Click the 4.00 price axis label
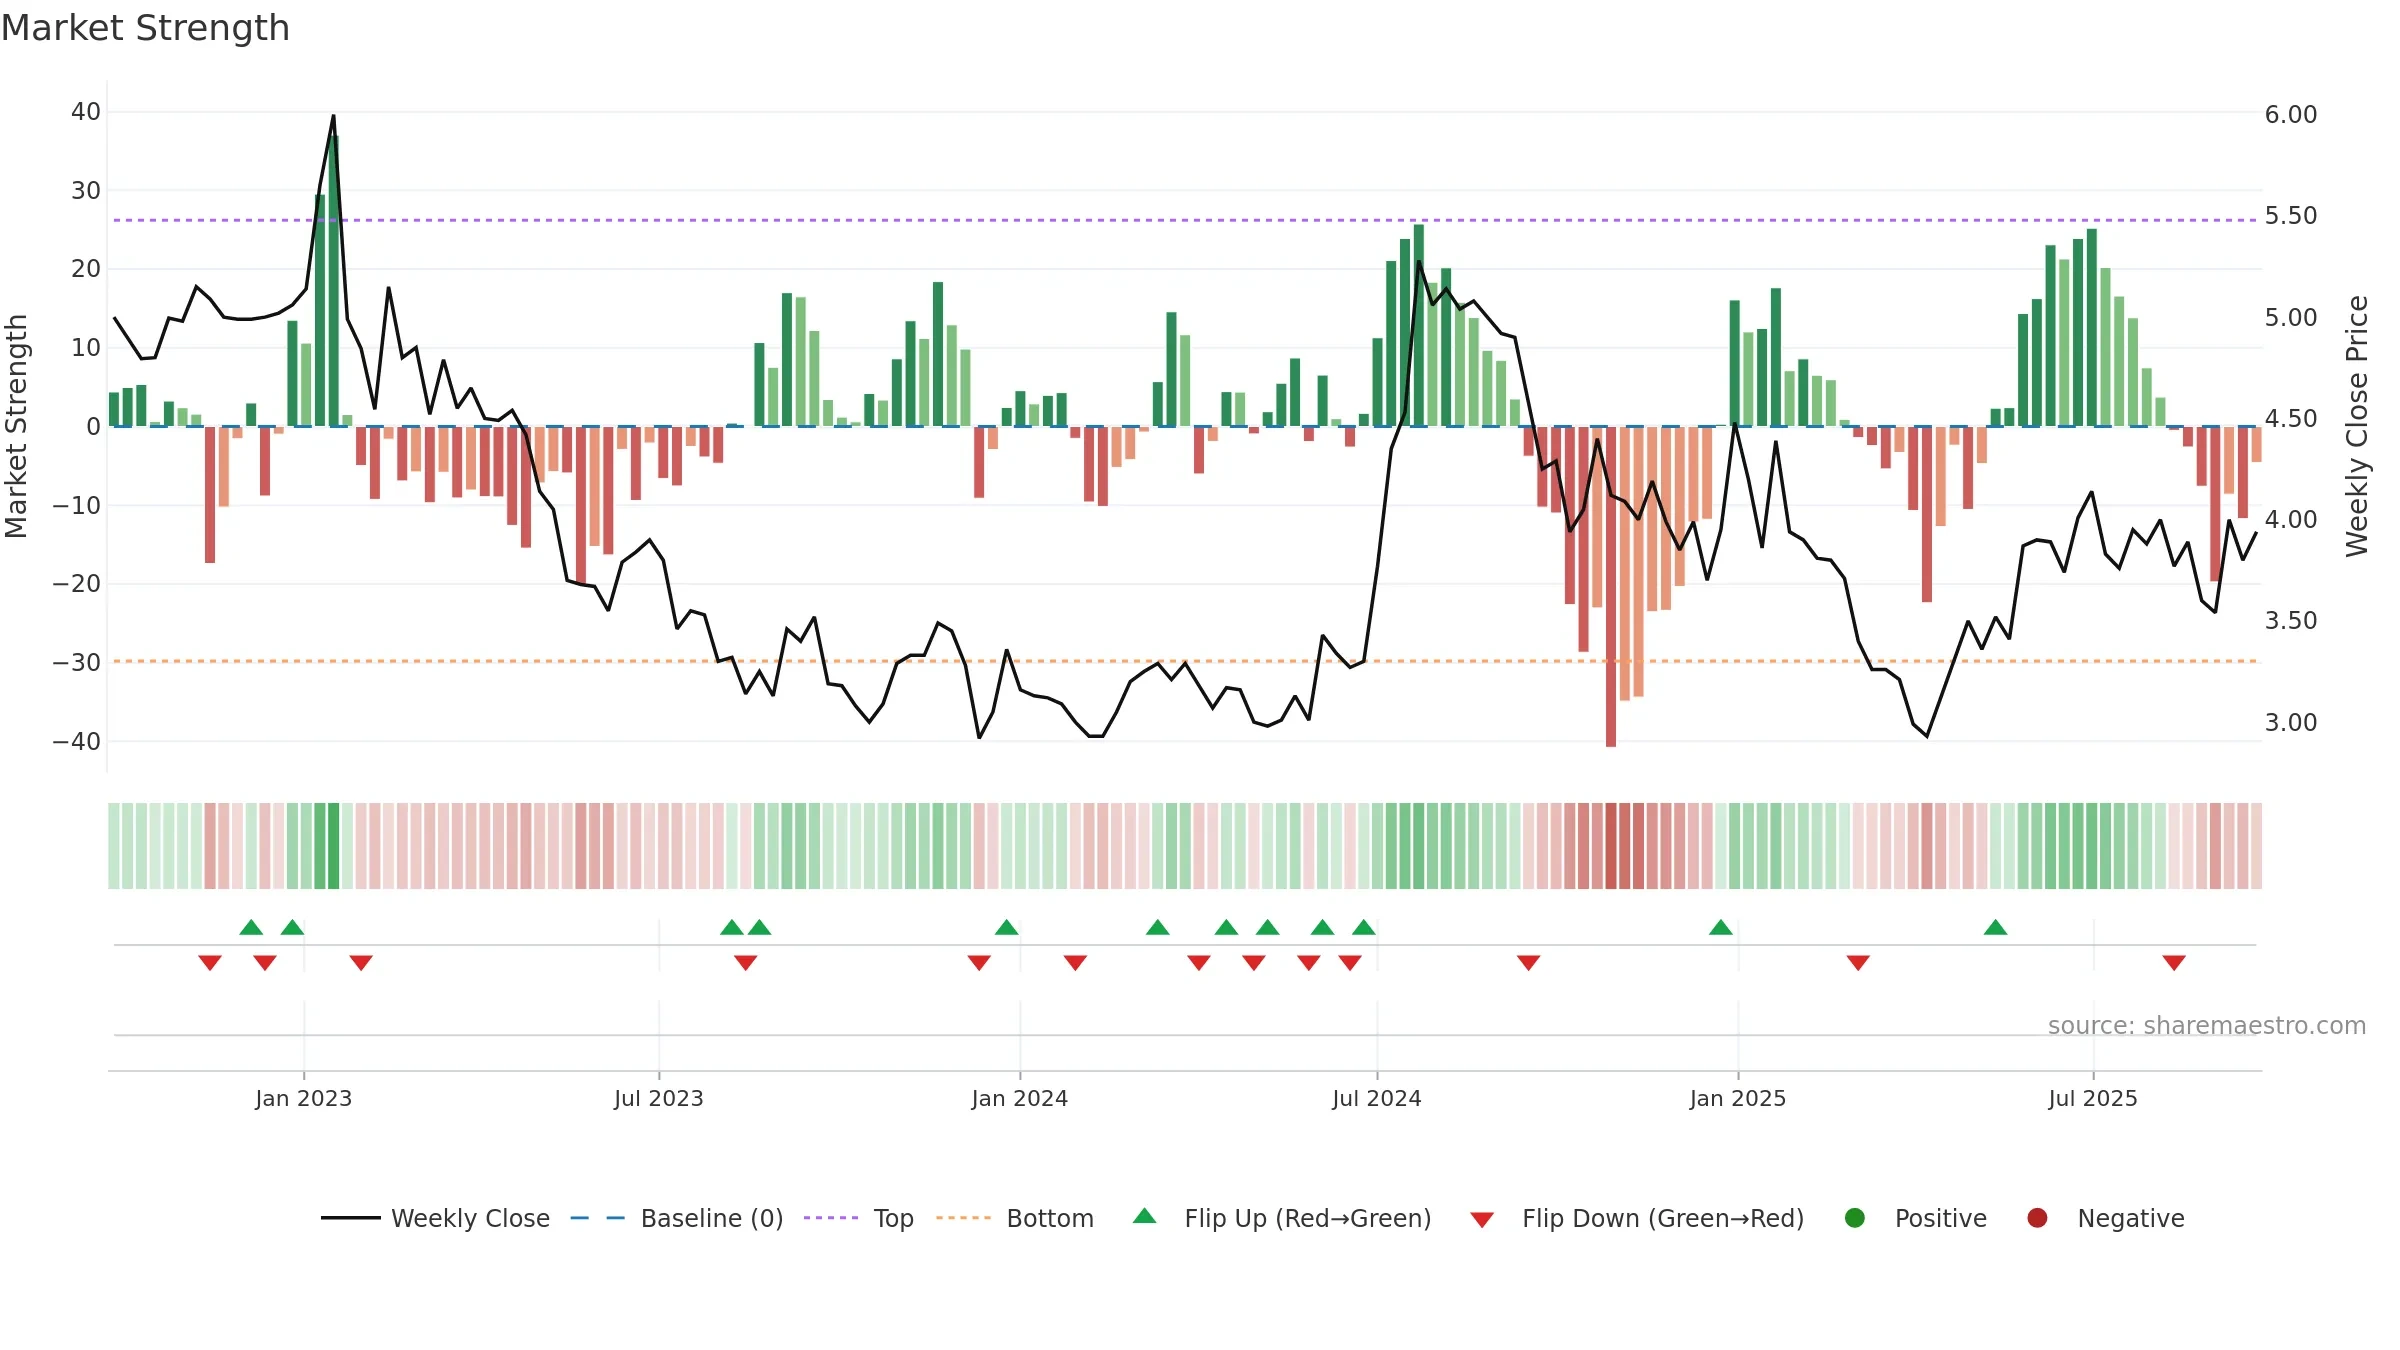The image size is (2400, 1350). (2291, 519)
